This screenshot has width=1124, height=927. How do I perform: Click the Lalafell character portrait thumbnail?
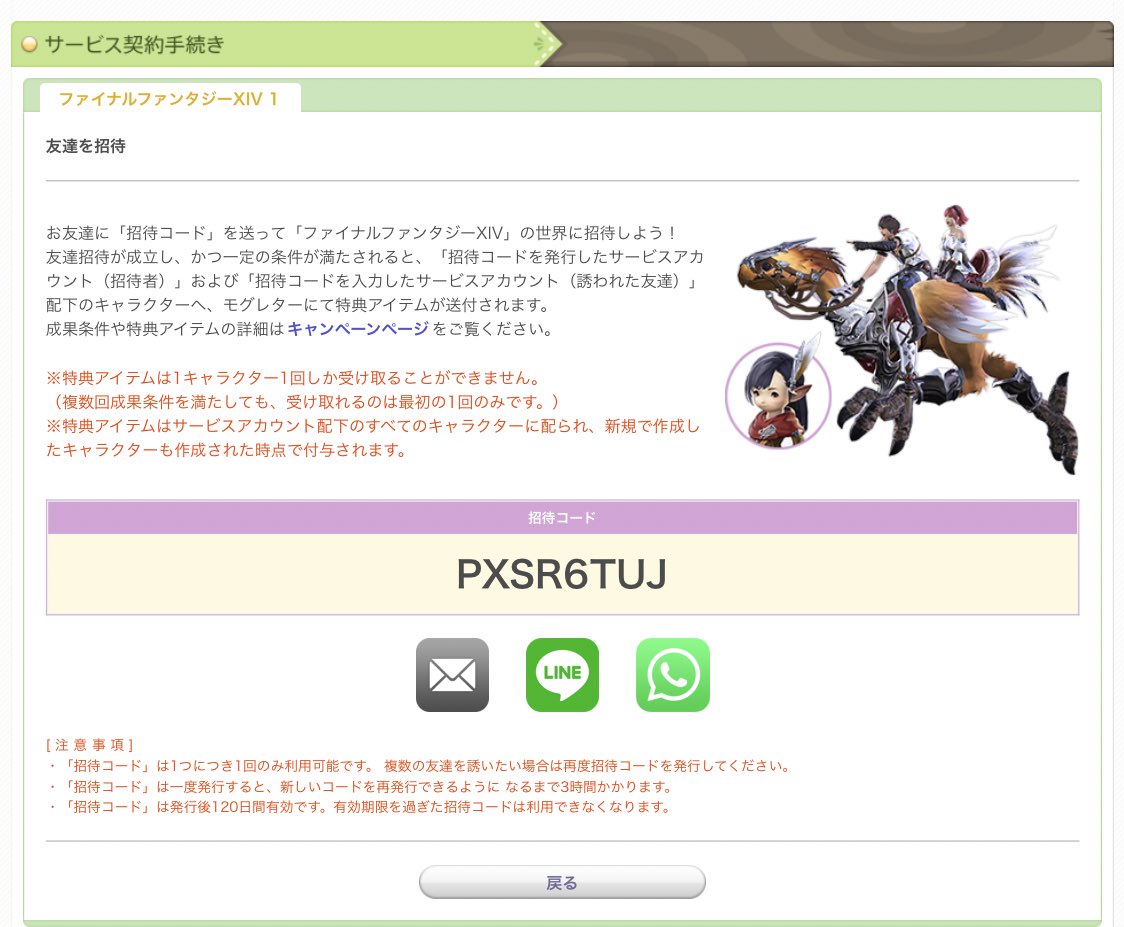[x=778, y=396]
